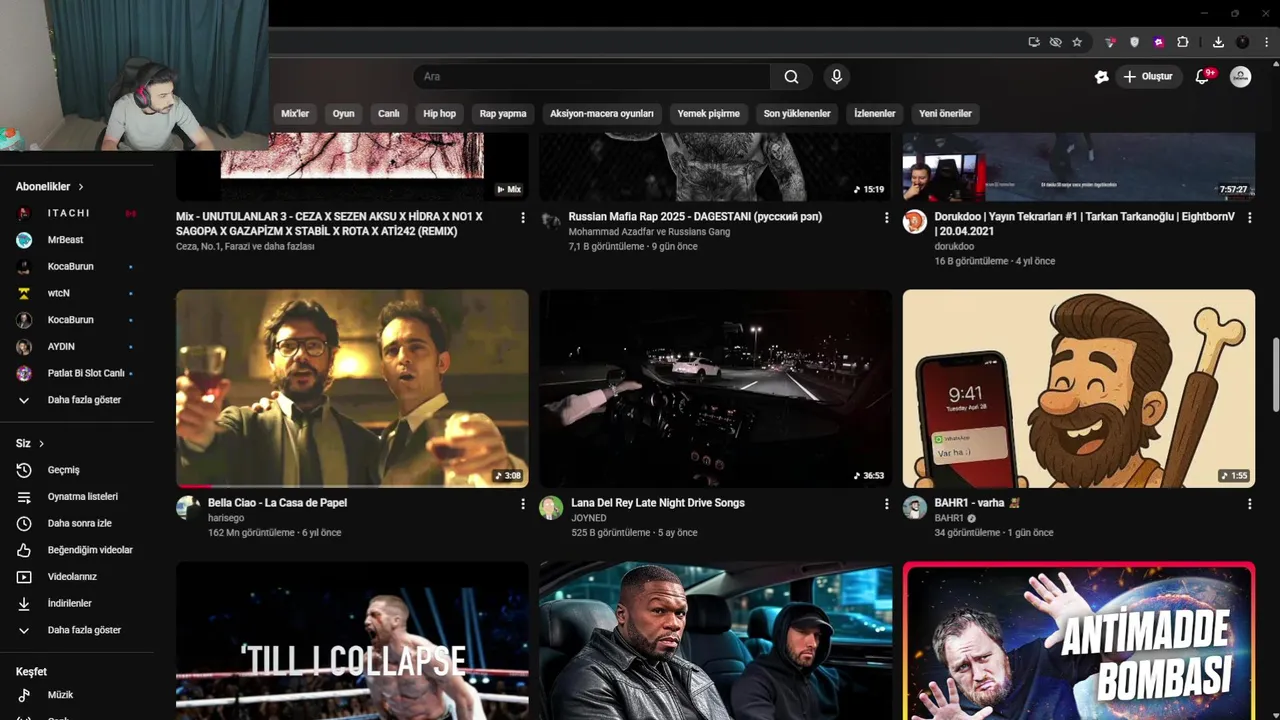Select İzlenenler filter chip
The width and height of the screenshot is (1280, 720).
tap(875, 114)
